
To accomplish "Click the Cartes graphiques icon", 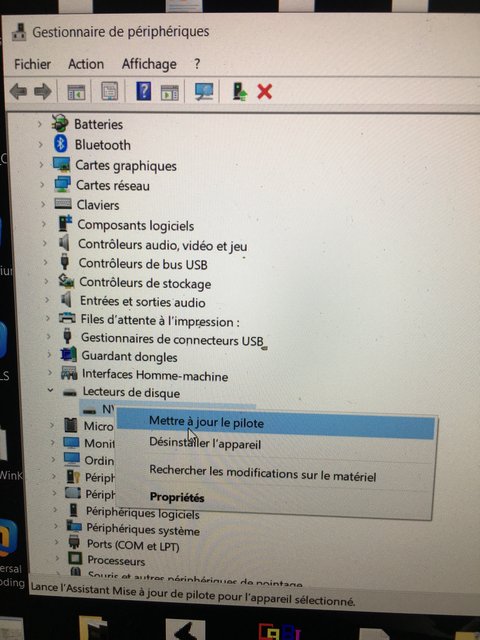I will click(62, 164).
